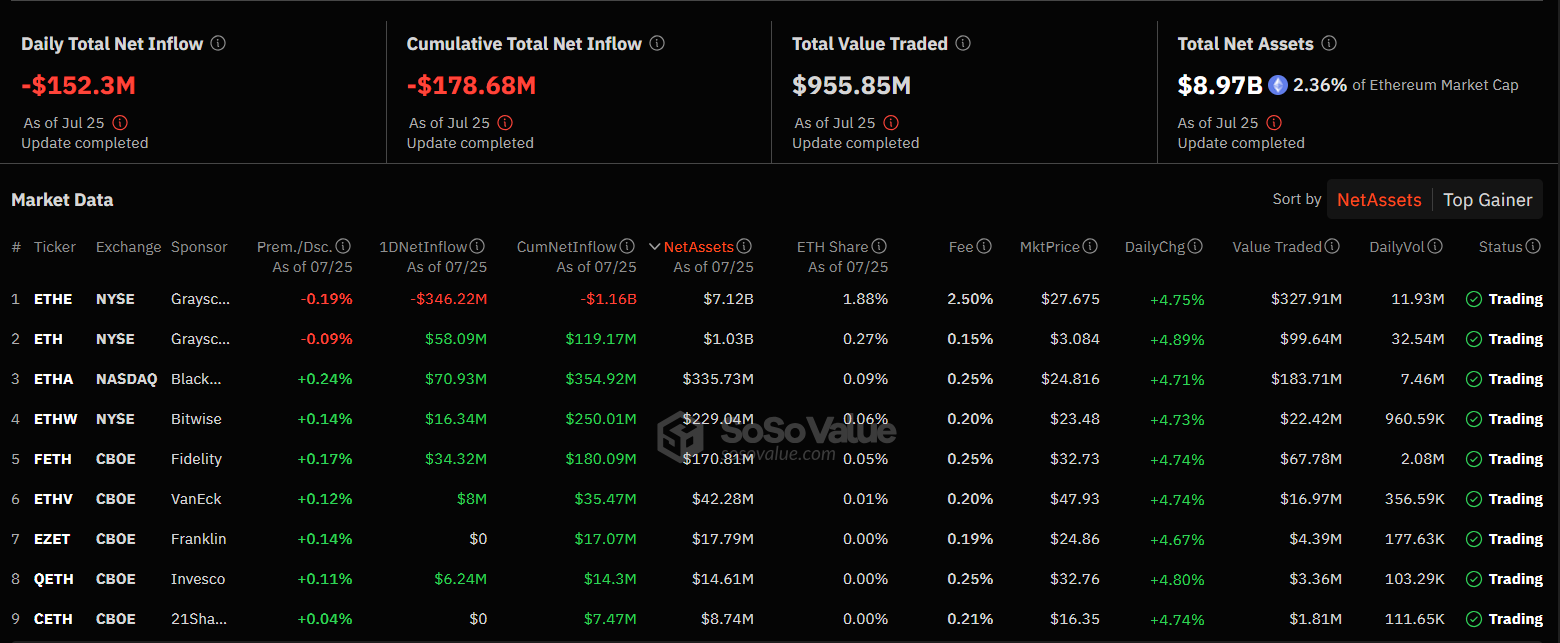Open info tooltip for DailyVol column
This screenshot has width=1560, height=643.
(x=1436, y=246)
